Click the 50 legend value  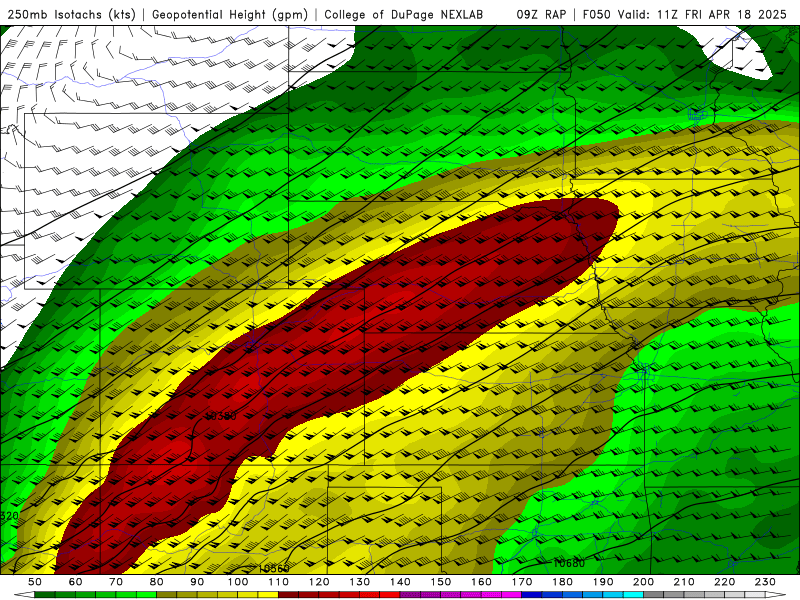pyautogui.click(x=35, y=582)
